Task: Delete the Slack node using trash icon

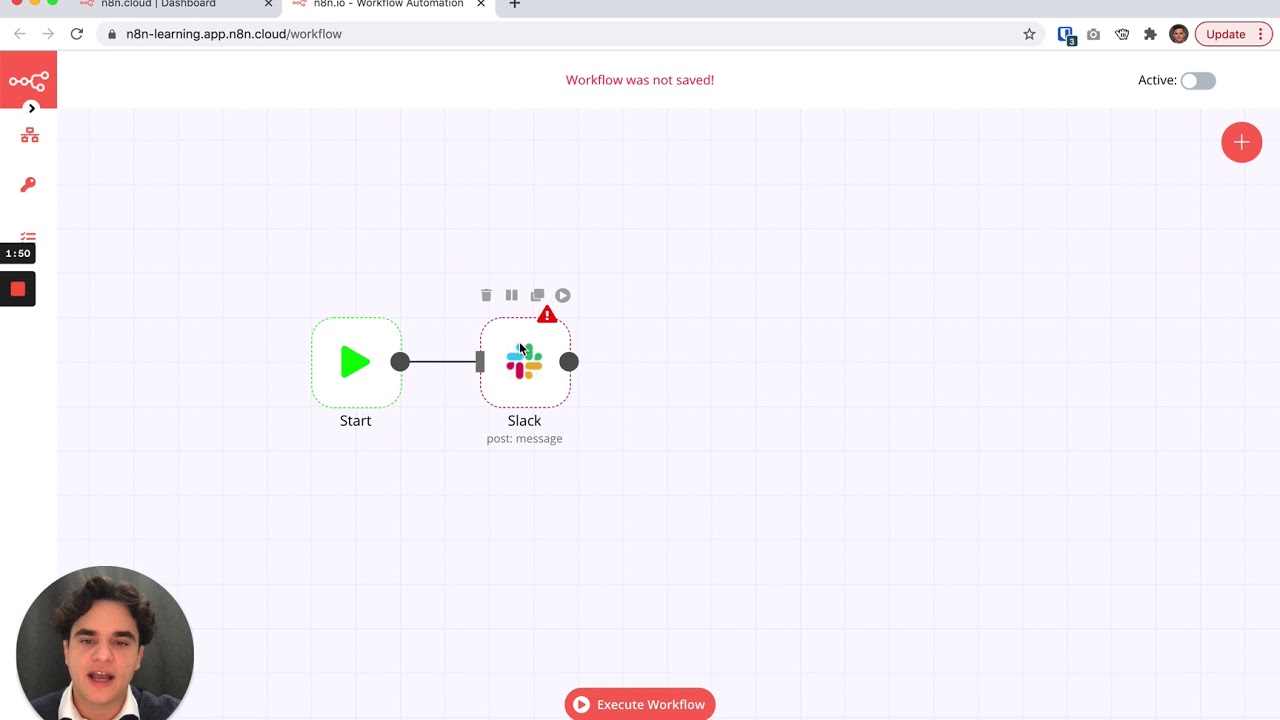Action: (486, 295)
